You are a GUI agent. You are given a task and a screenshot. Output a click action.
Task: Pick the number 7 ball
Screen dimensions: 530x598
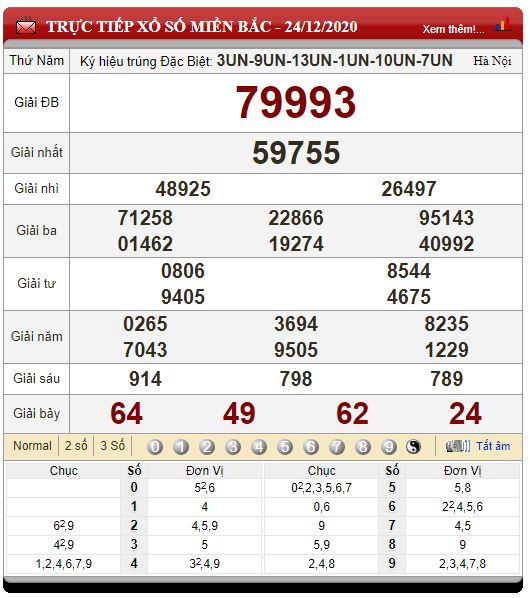(337, 447)
